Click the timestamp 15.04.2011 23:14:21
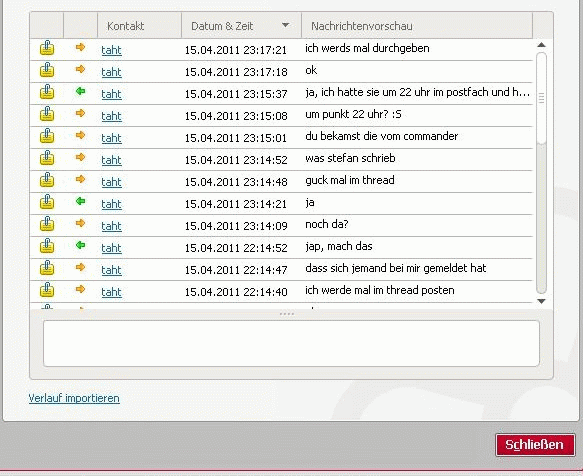Image resolution: width=583 pixels, height=476 pixels. [x=236, y=204]
